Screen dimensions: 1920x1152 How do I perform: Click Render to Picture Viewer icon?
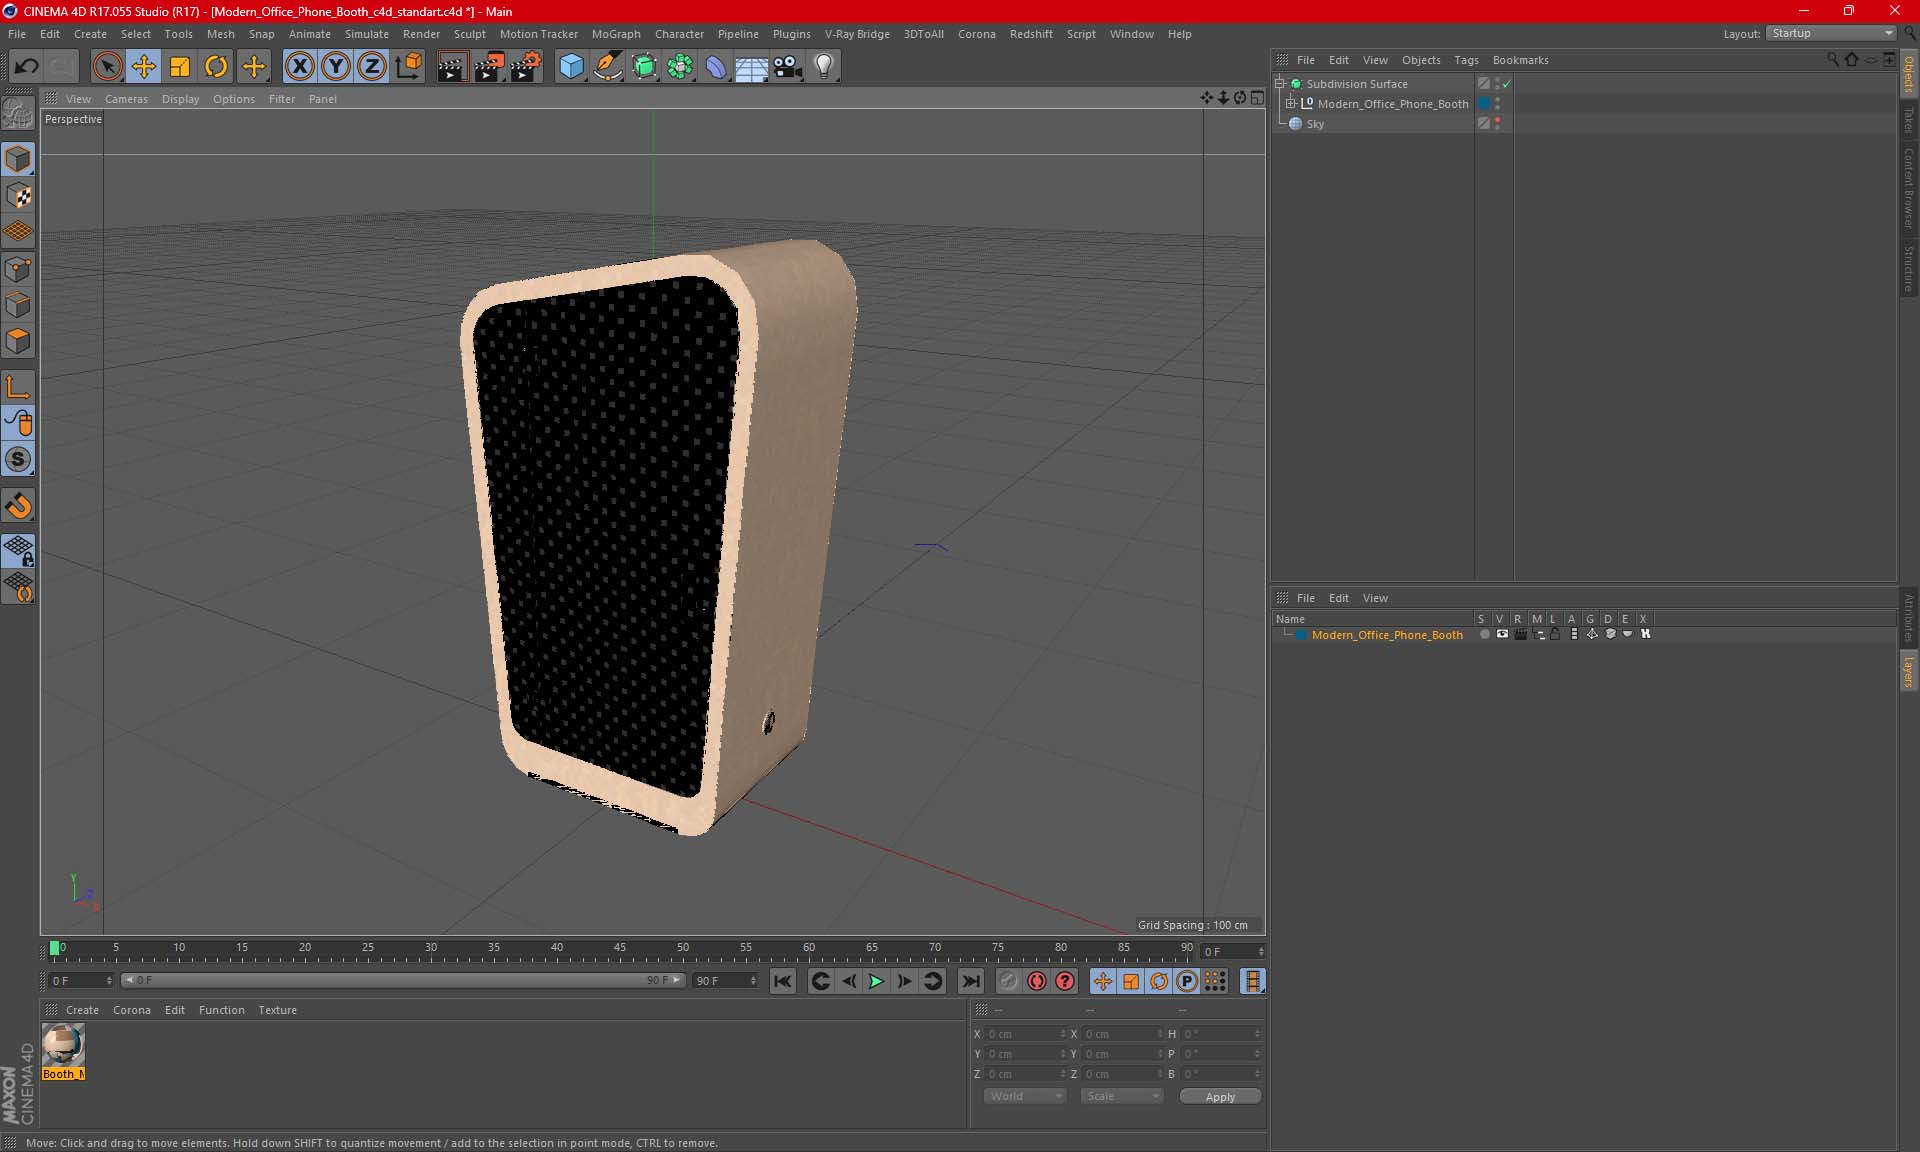tap(489, 67)
